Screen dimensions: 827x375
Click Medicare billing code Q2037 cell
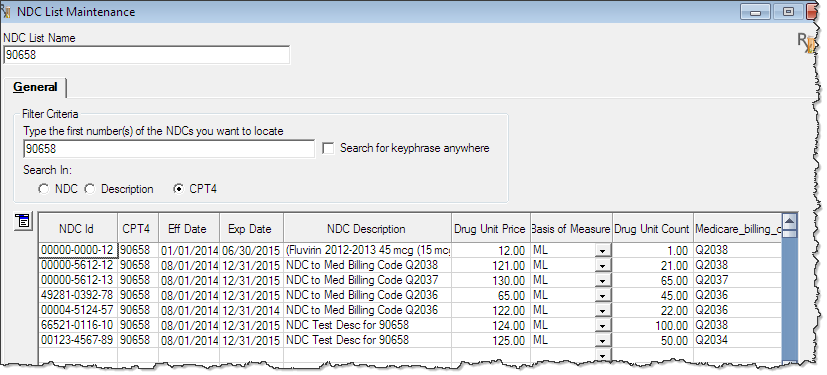click(737, 280)
